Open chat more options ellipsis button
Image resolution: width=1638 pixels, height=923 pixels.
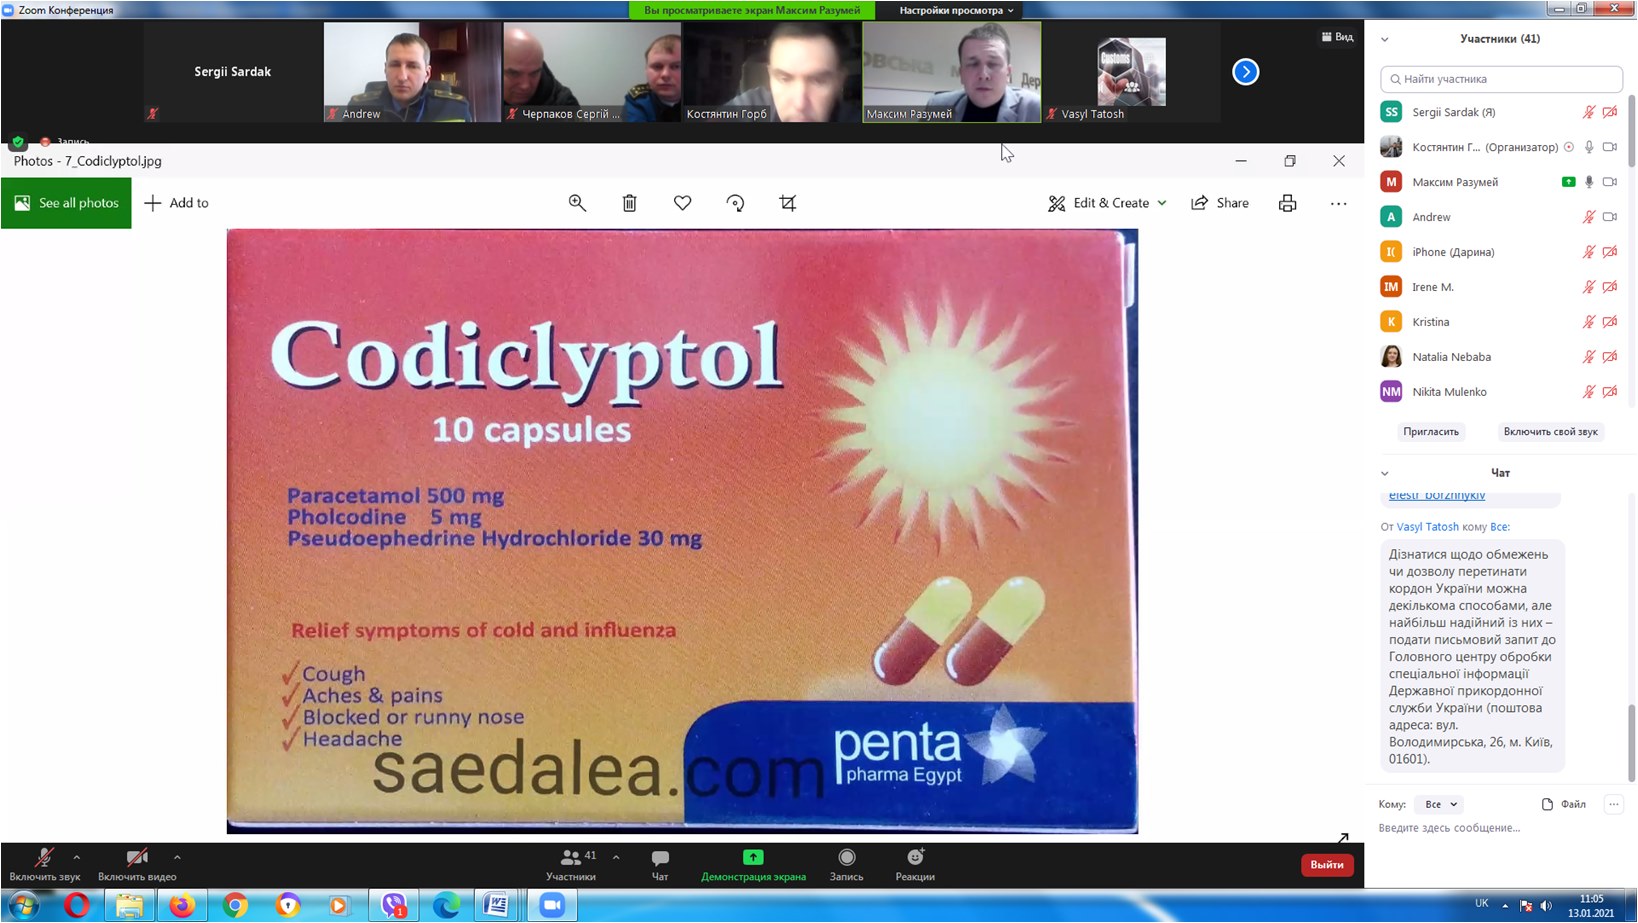1613,804
